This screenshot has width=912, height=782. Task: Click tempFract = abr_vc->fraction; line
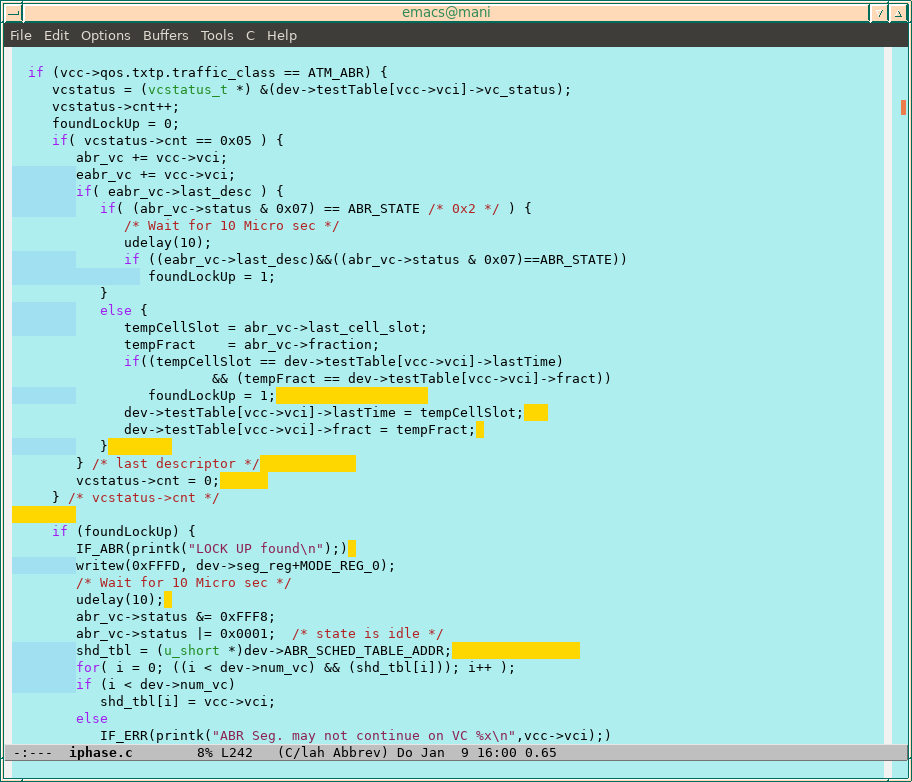point(251,344)
